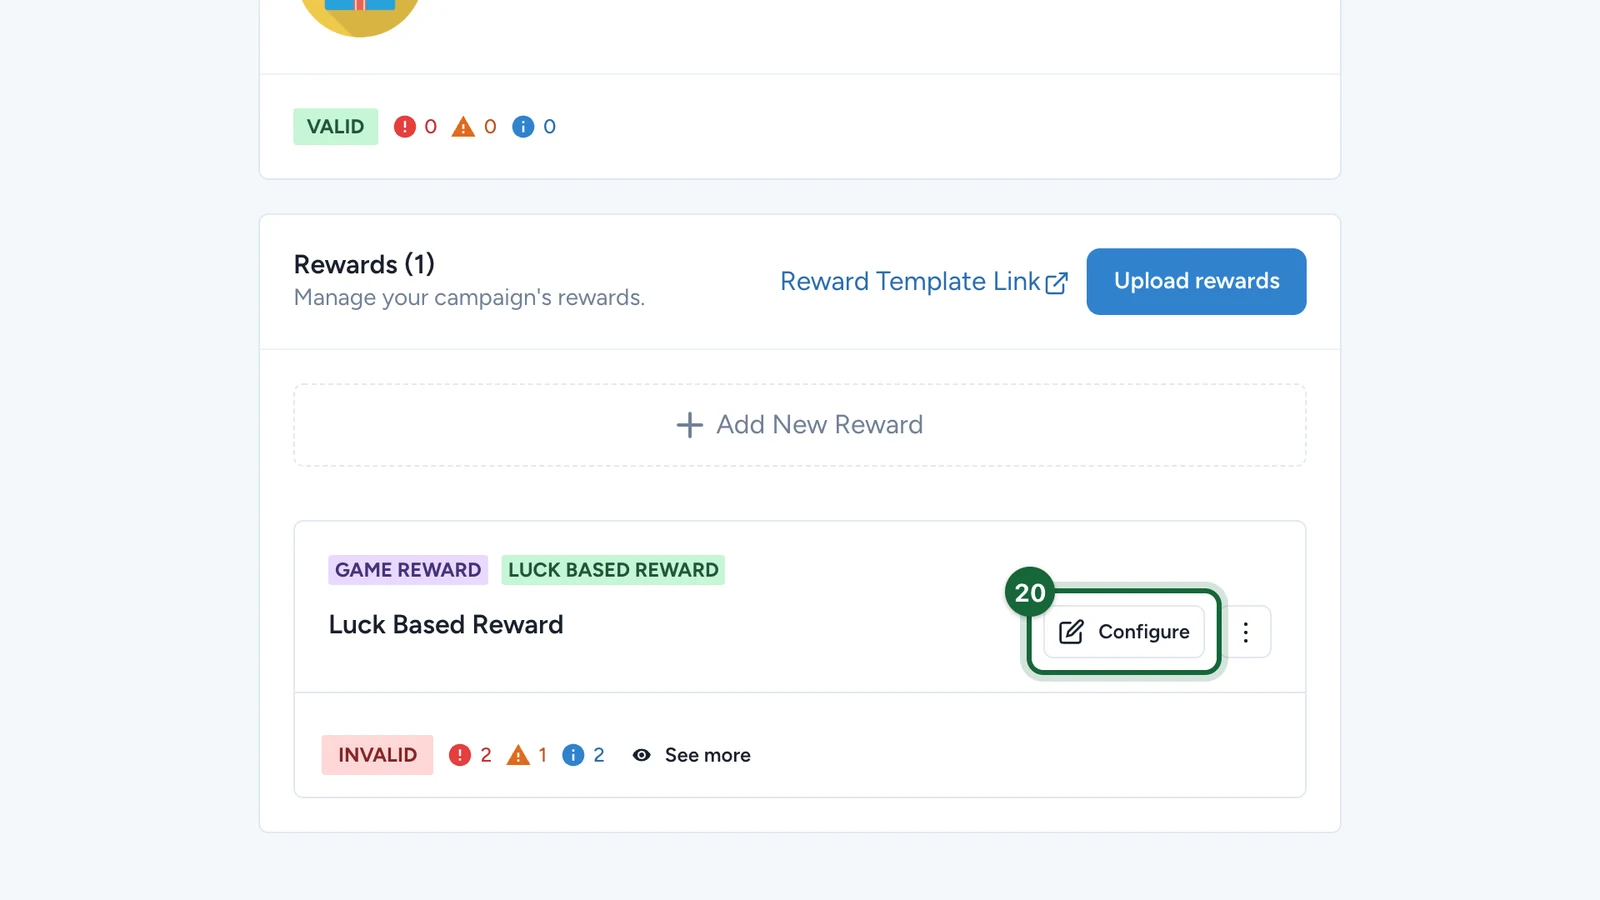Click the external link icon beside Reward Template Link

coord(1056,284)
